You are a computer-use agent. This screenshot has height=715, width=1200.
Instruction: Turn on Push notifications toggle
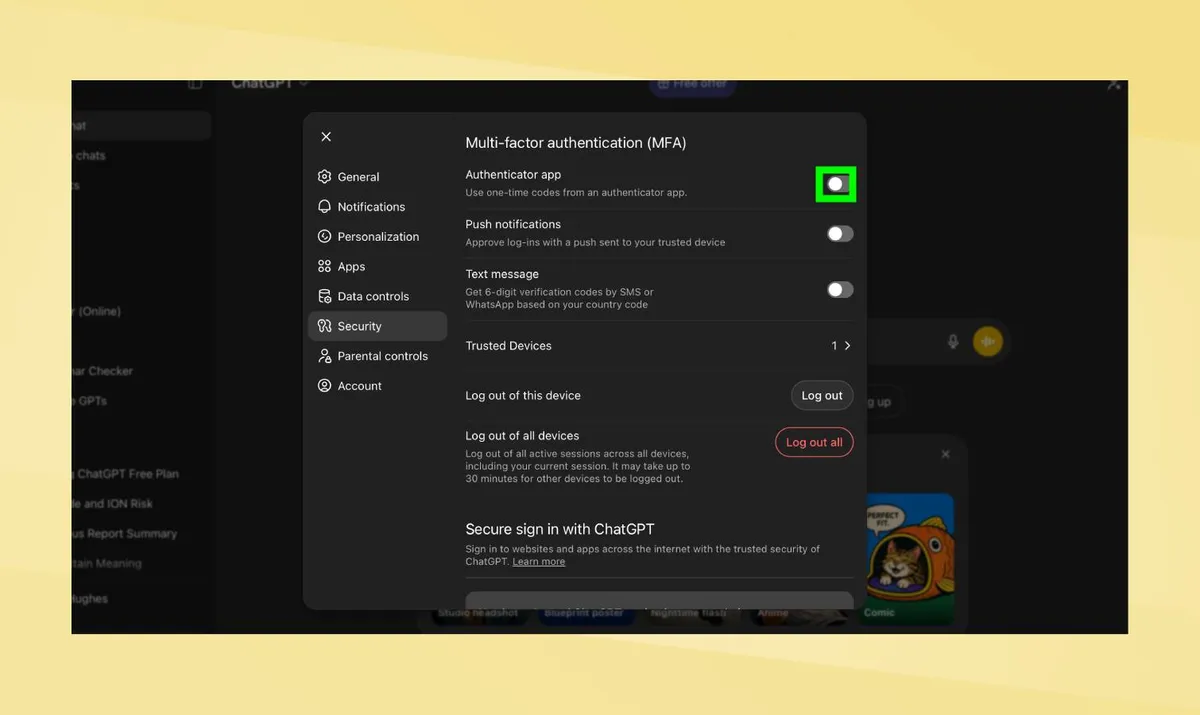(x=840, y=234)
